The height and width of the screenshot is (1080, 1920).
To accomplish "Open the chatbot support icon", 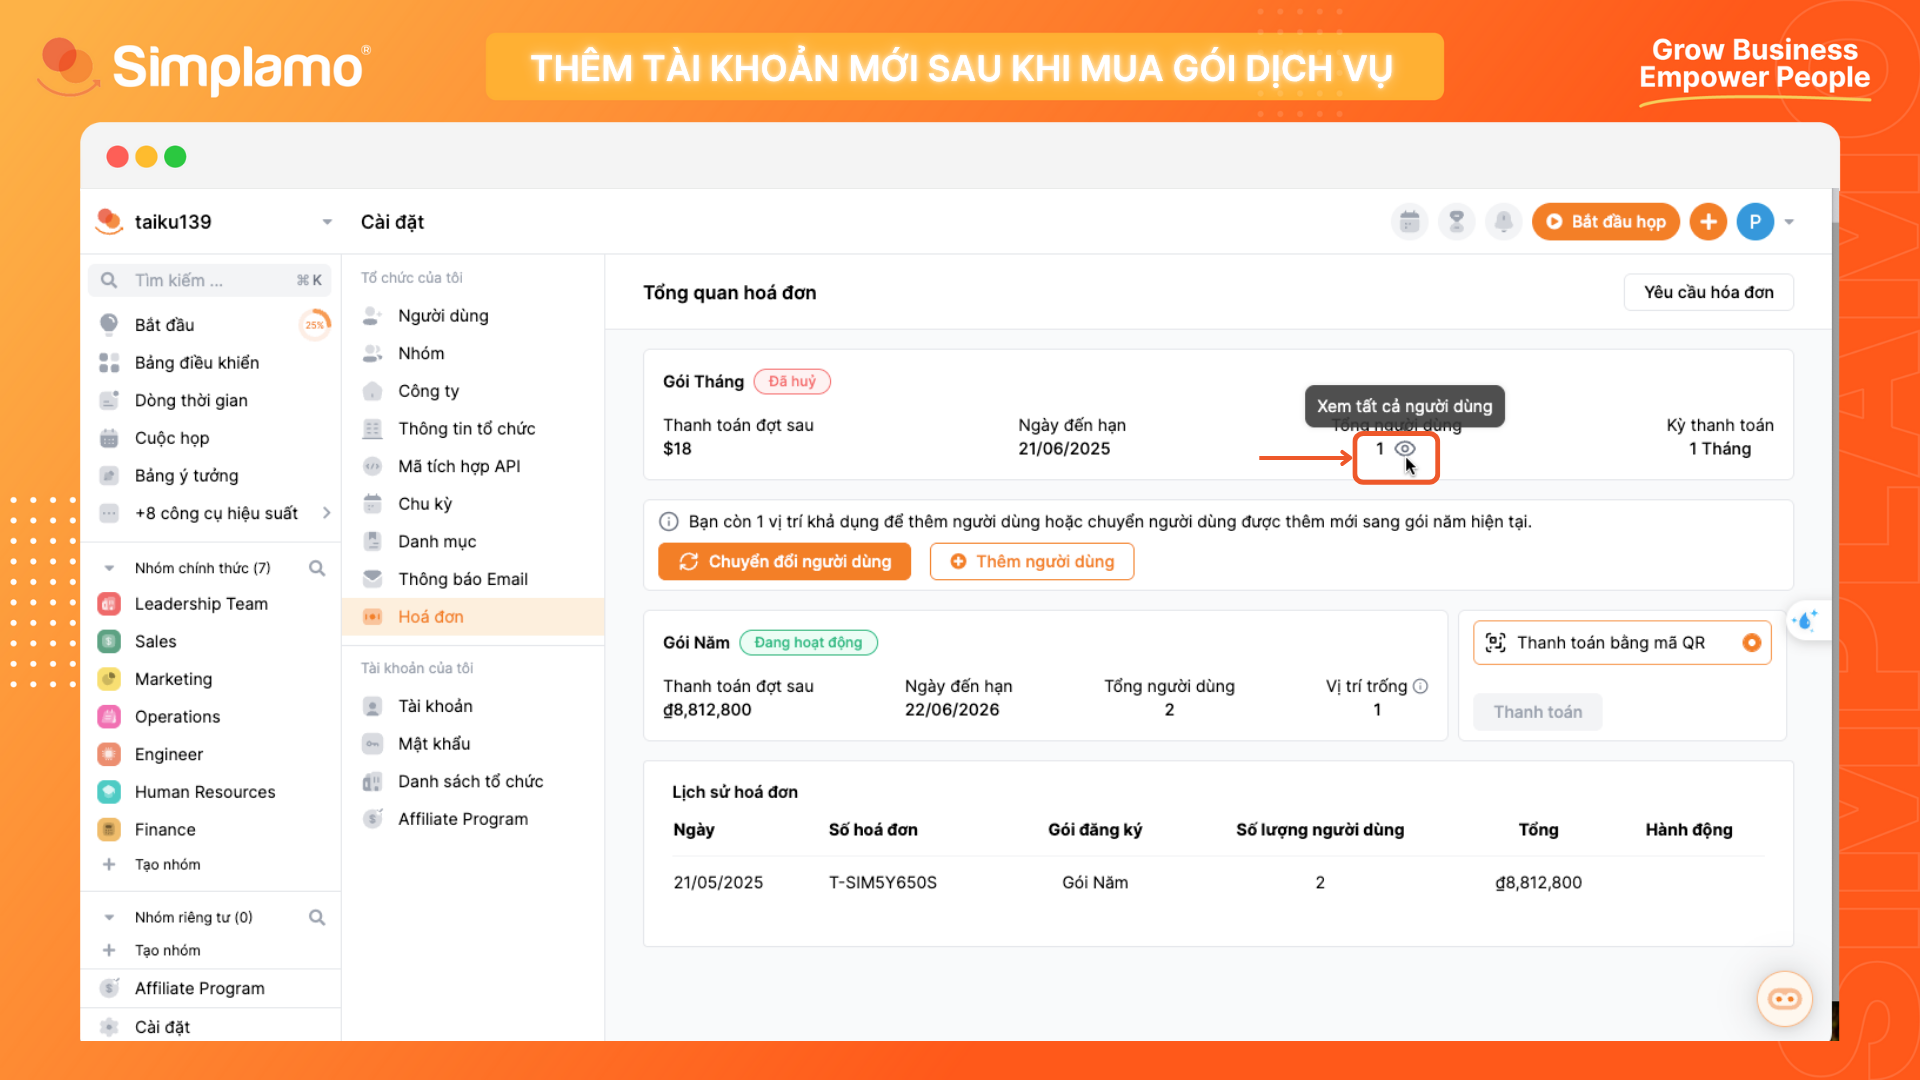I will point(1784,998).
